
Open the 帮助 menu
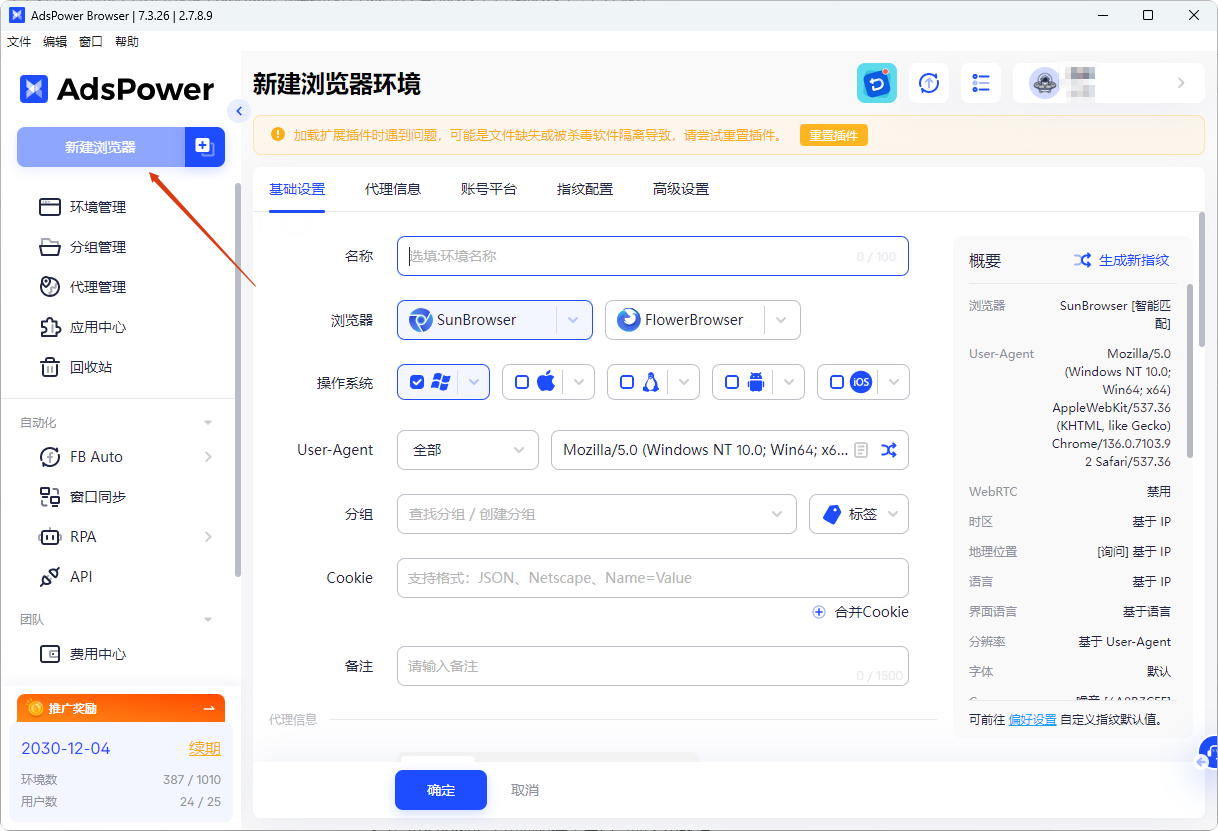[x=127, y=42]
